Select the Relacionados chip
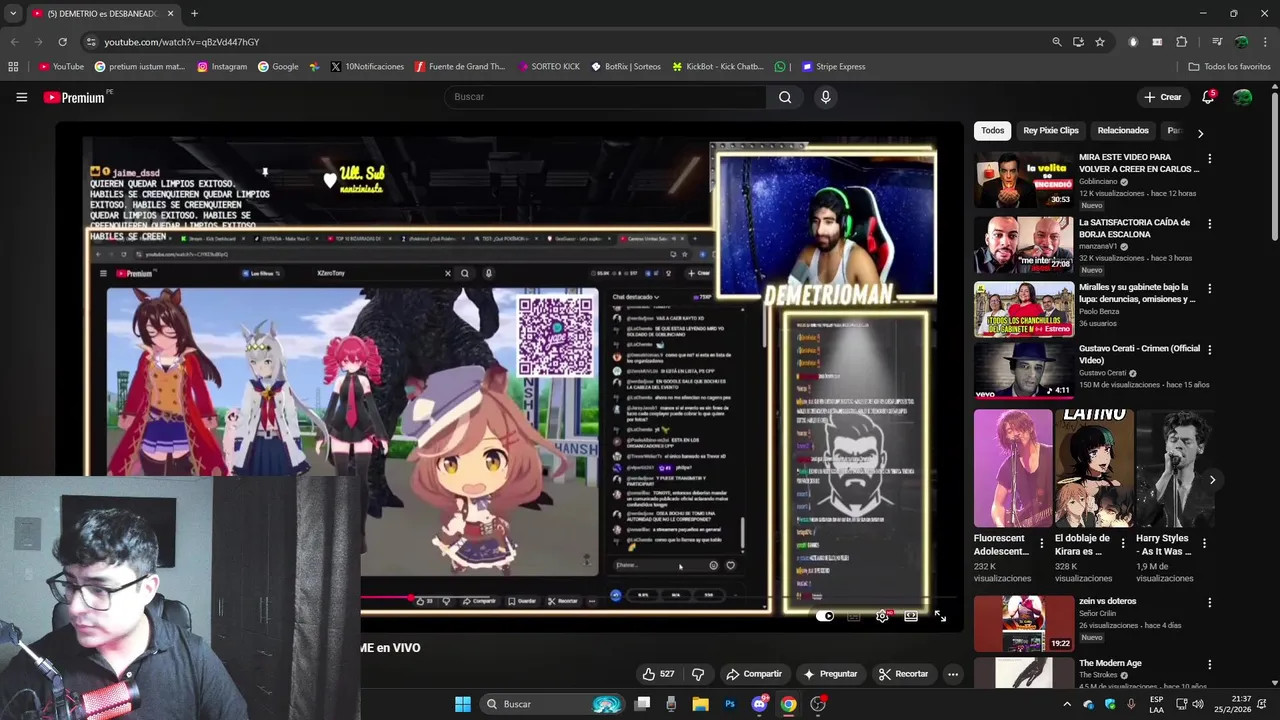Viewport: 1280px width, 720px height. tap(1123, 131)
